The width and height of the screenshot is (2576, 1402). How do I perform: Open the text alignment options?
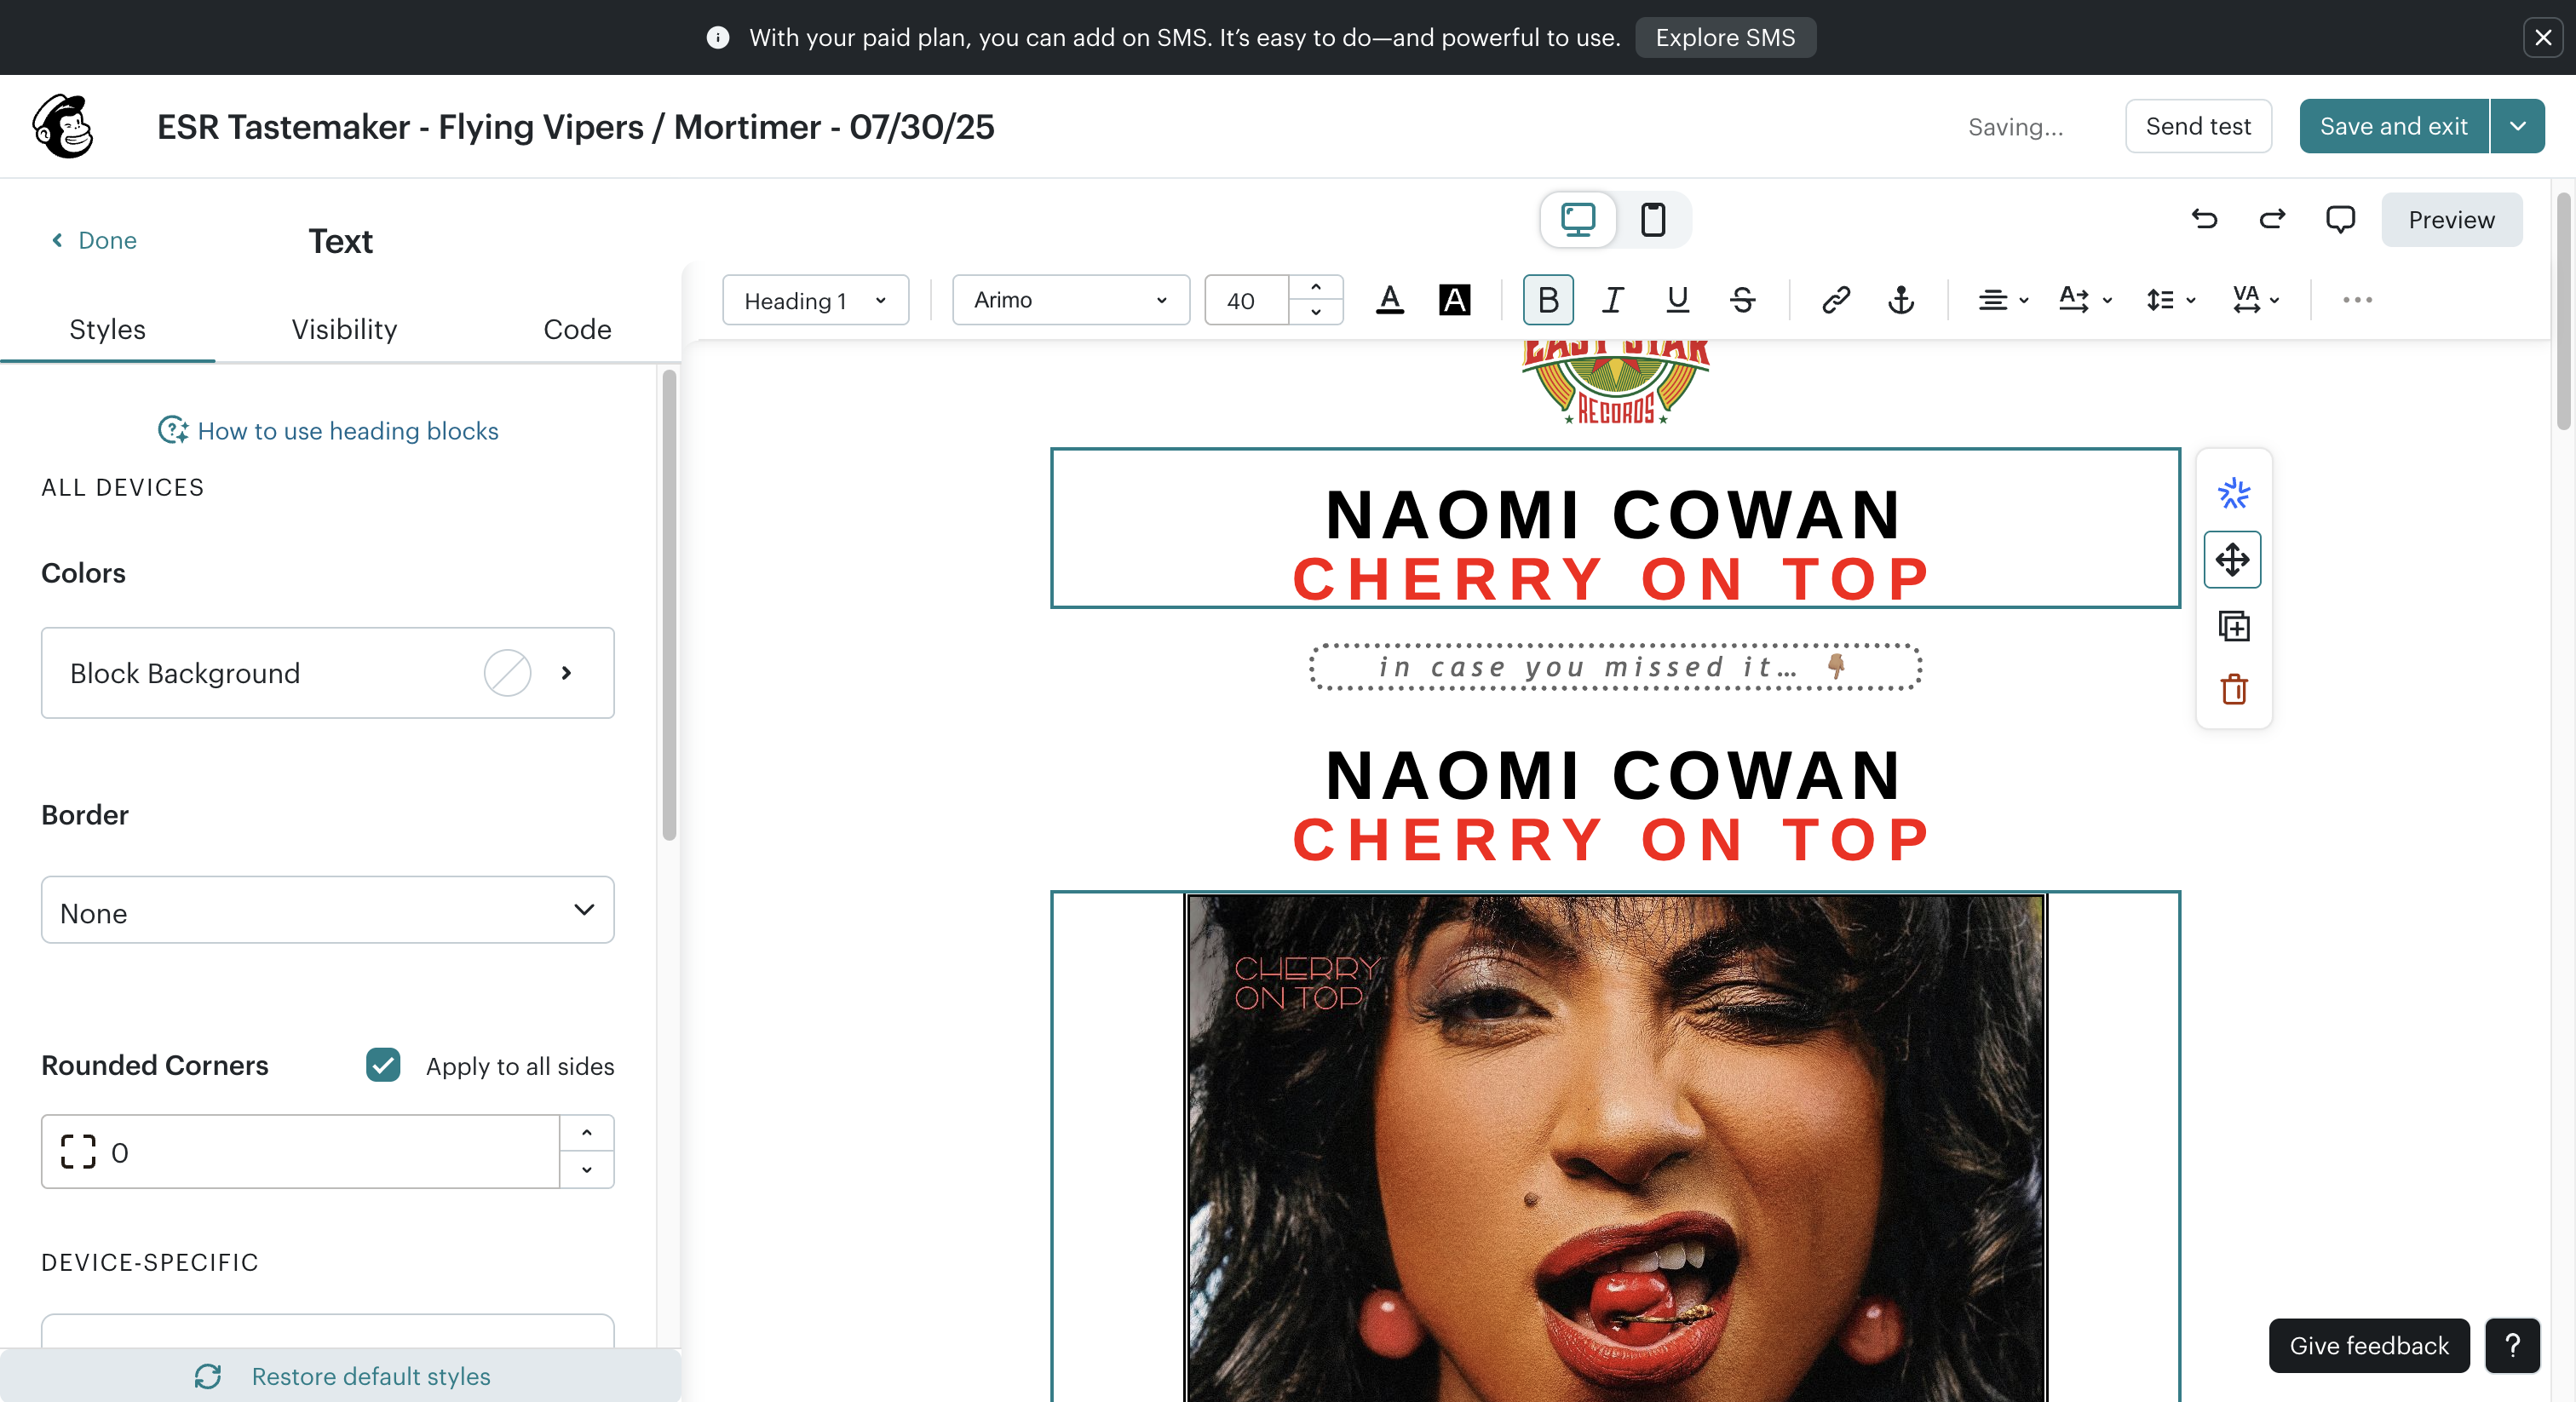(x=2003, y=300)
